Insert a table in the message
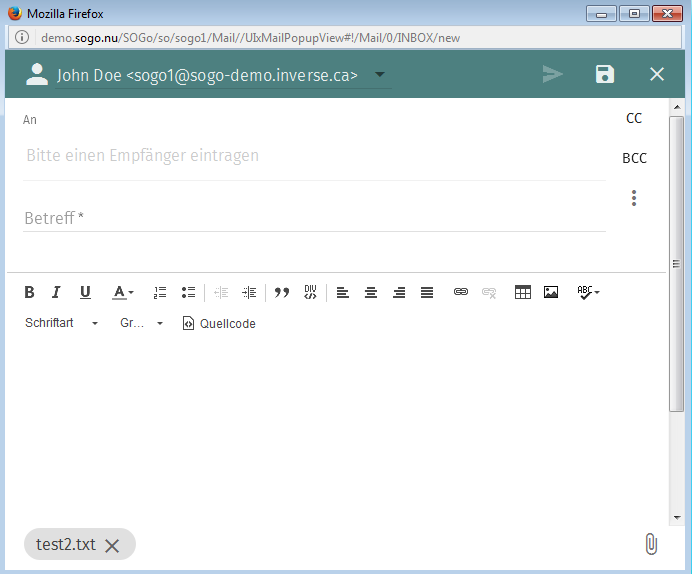 click(x=522, y=292)
